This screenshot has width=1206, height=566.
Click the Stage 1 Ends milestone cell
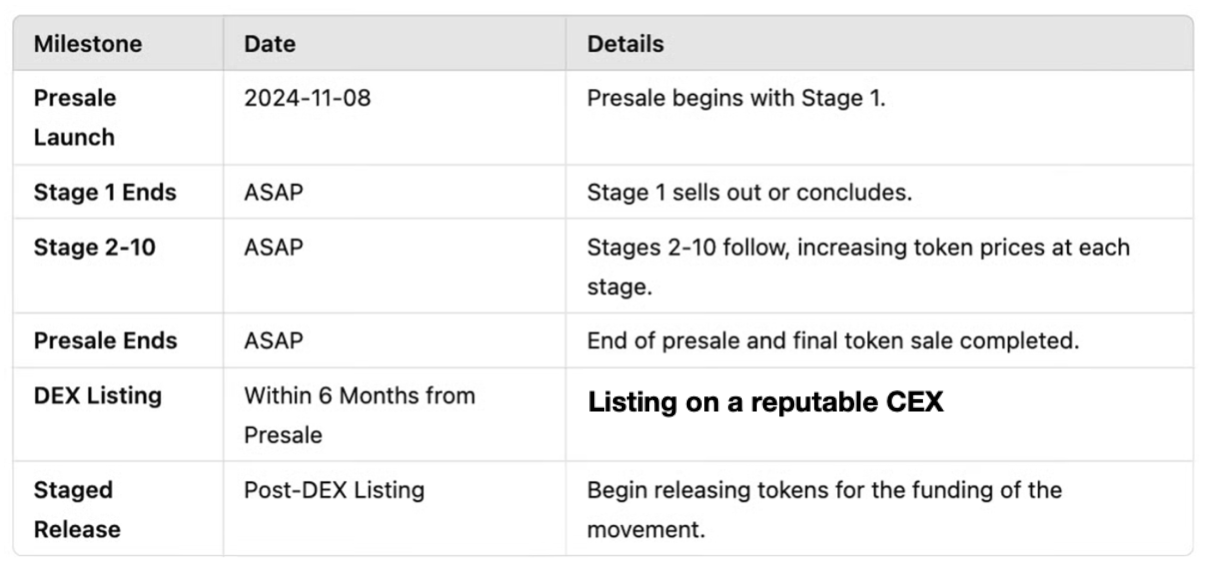(x=105, y=192)
